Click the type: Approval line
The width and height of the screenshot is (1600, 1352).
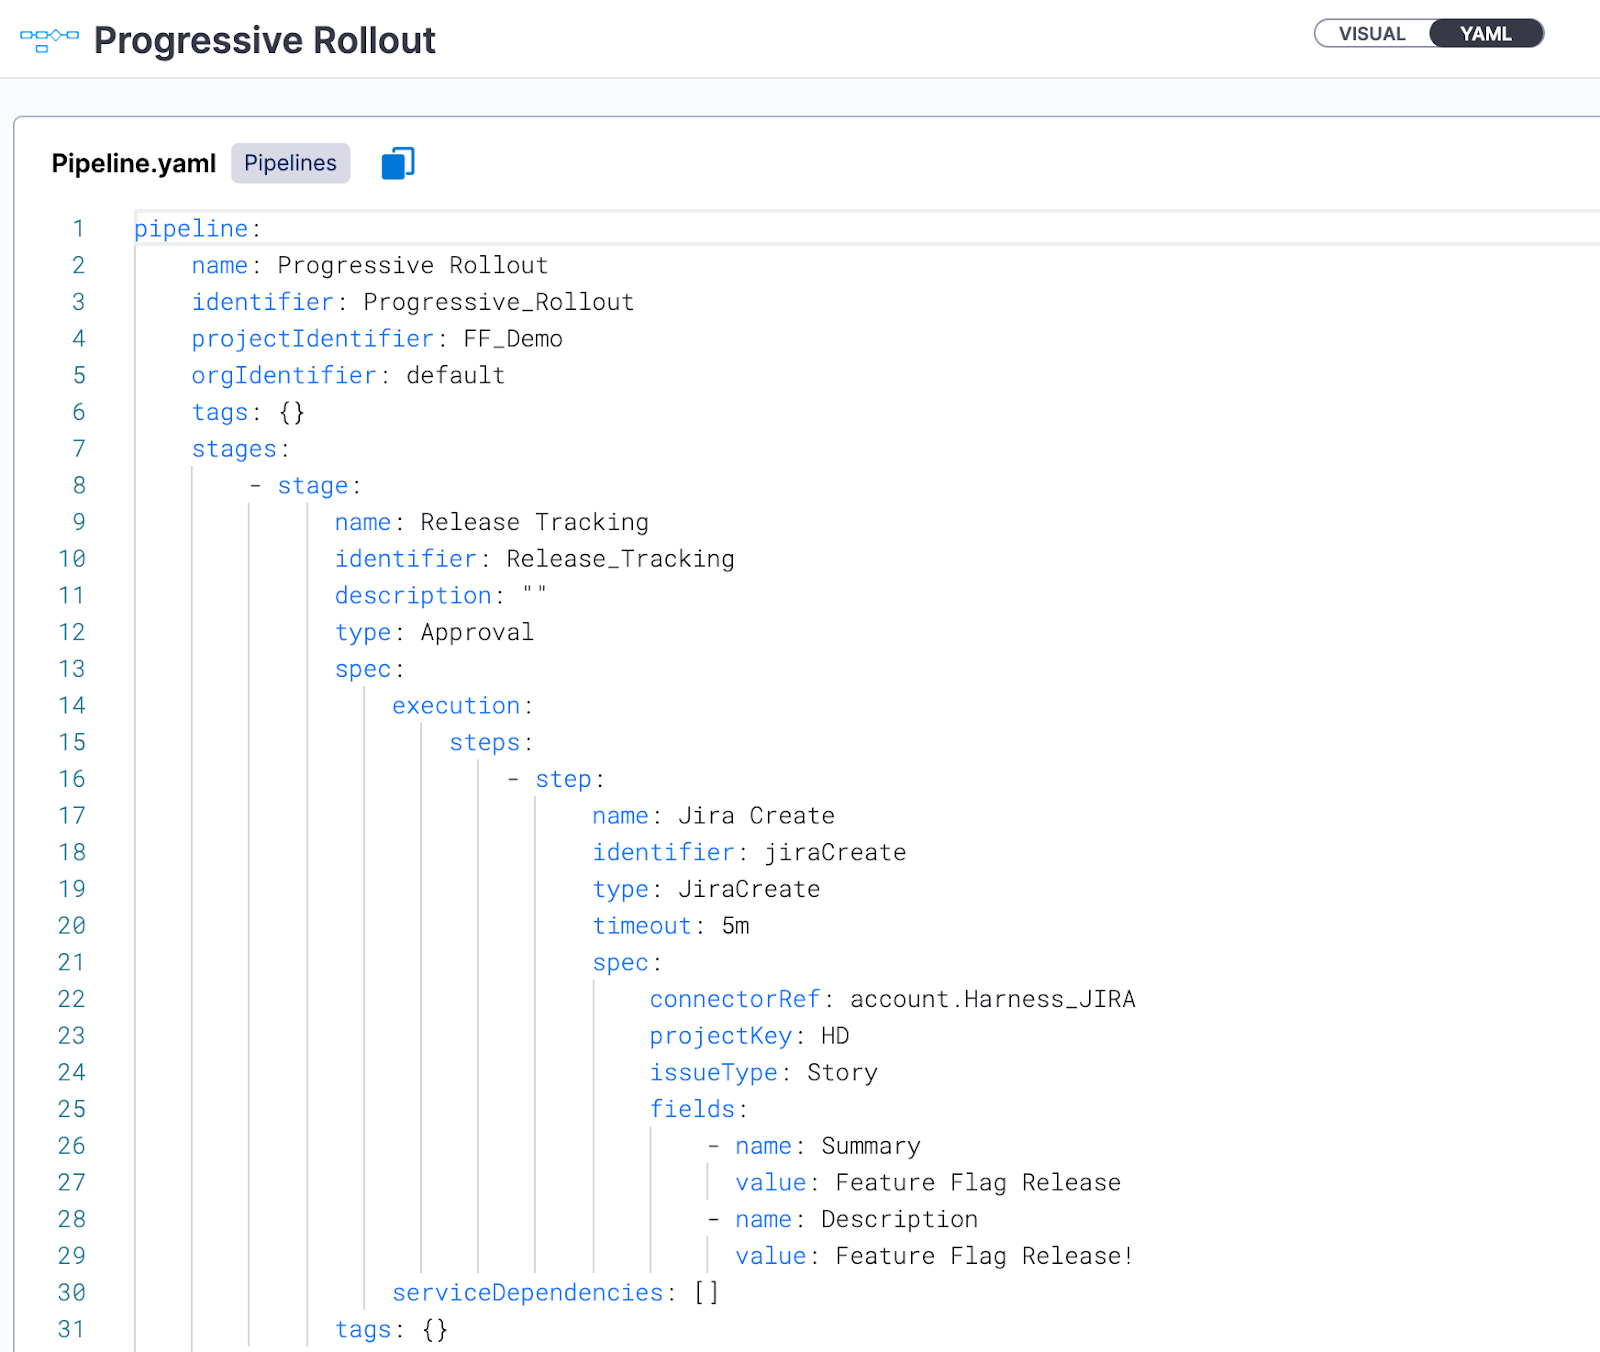click(x=433, y=631)
